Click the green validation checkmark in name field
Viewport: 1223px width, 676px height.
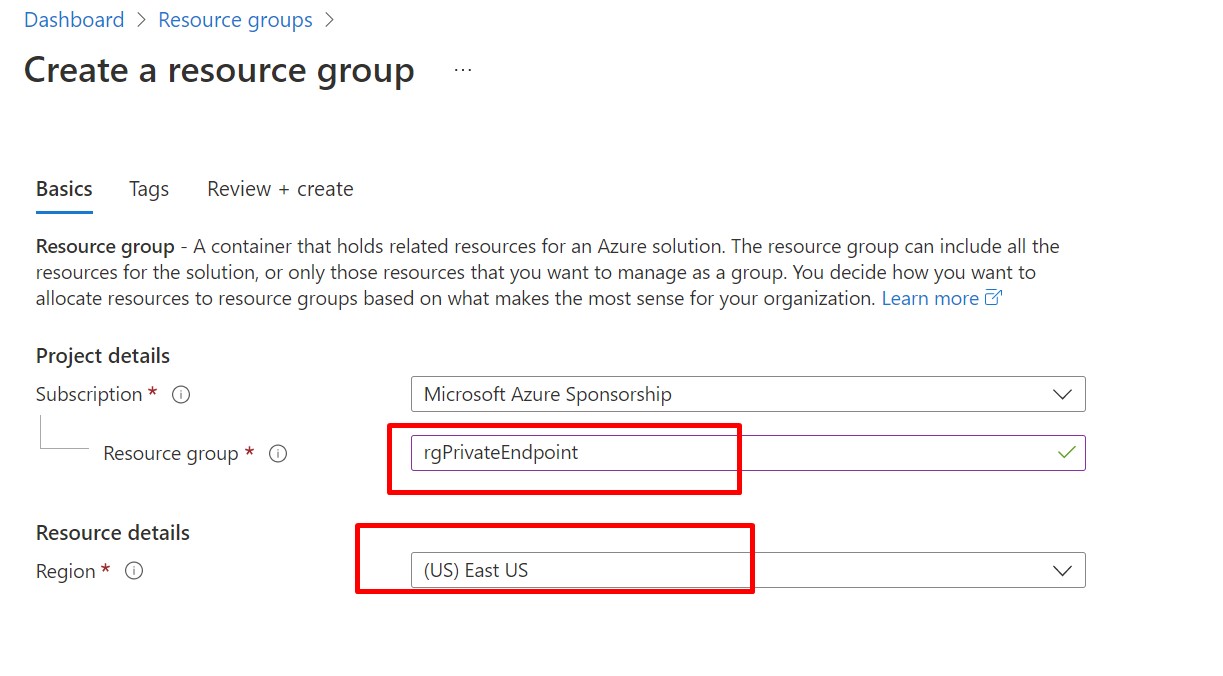[1066, 453]
